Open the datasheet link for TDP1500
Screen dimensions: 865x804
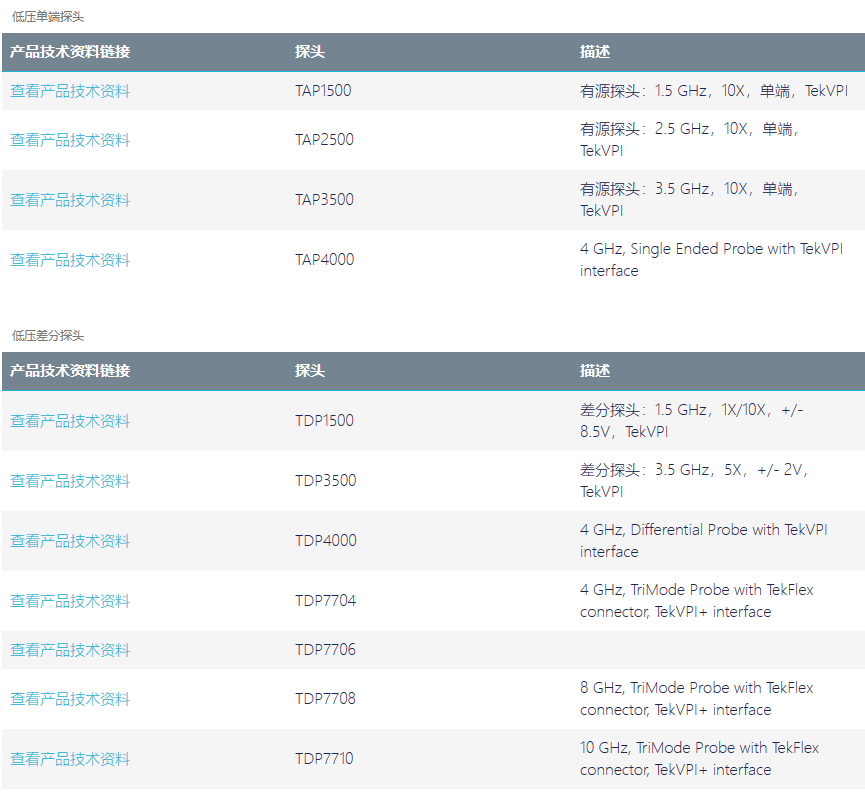tap(70, 421)
